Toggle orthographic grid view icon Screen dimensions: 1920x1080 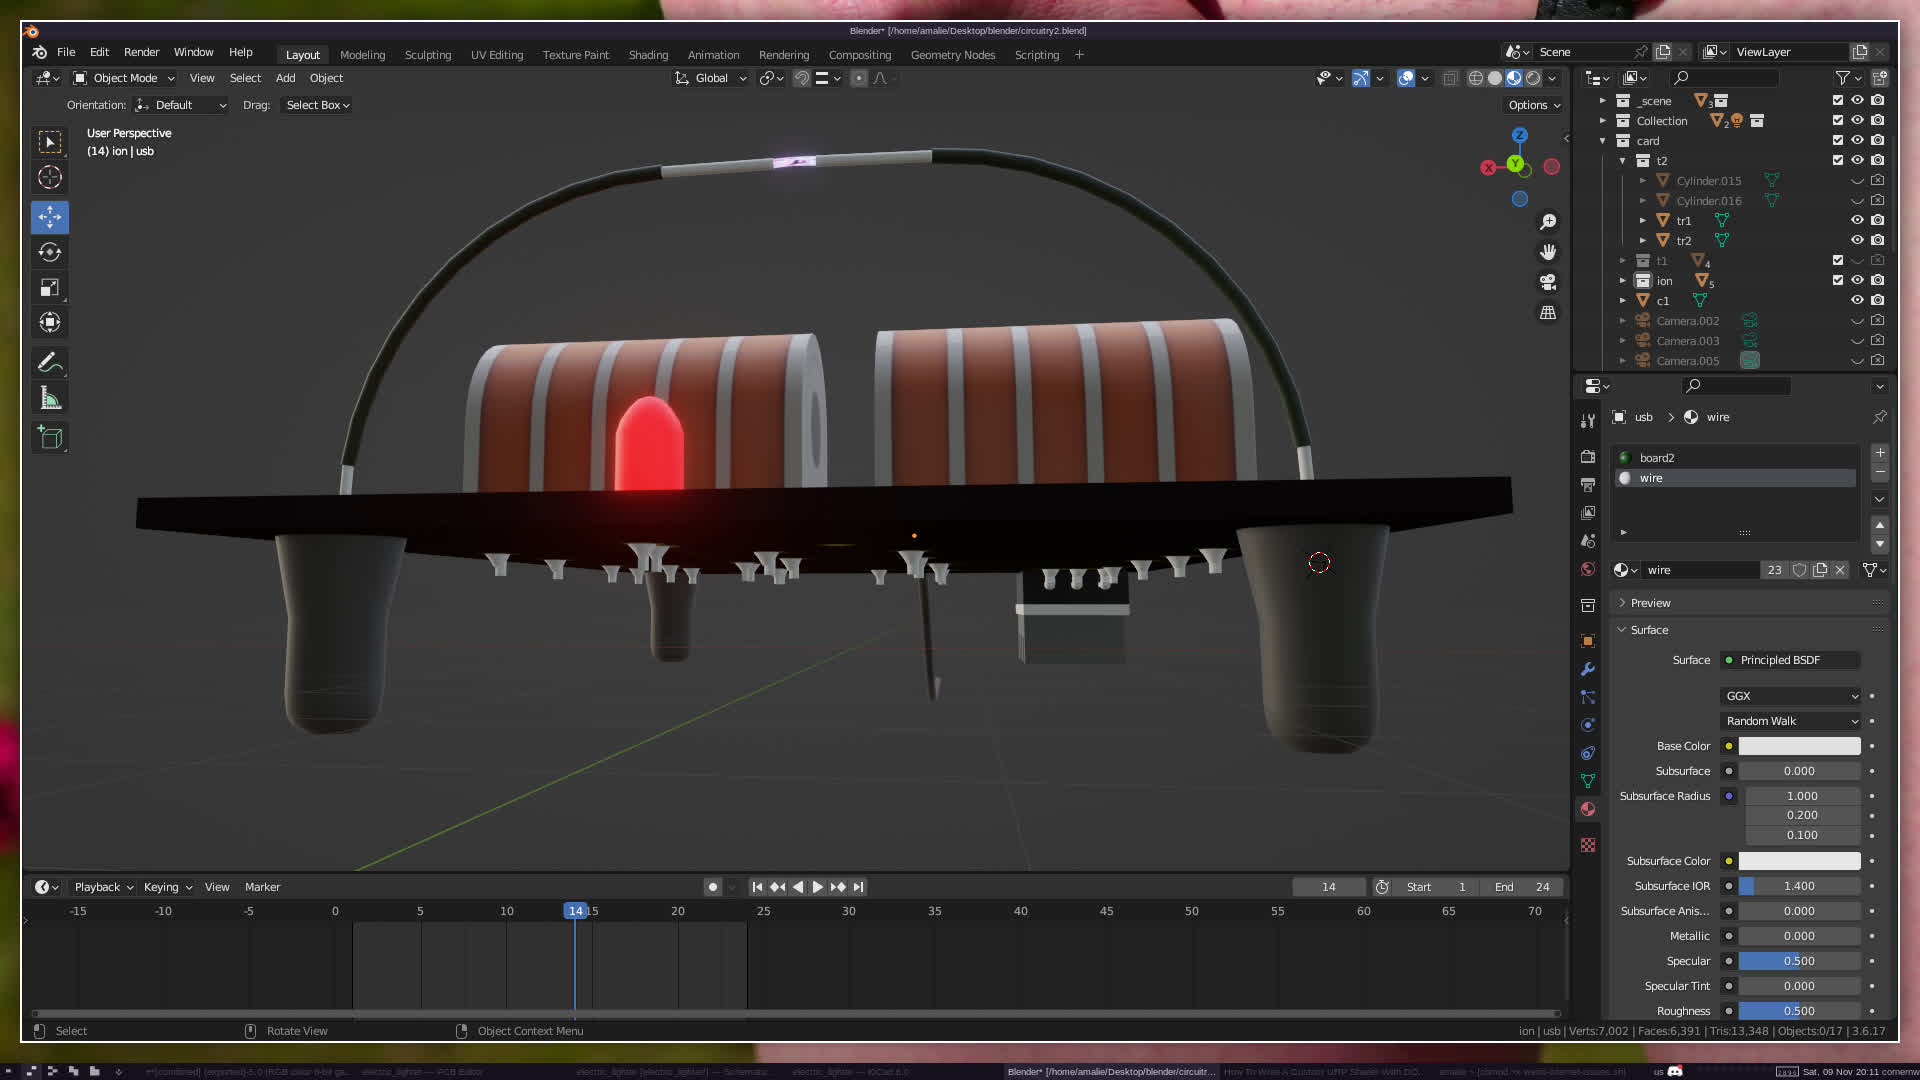1548,313
